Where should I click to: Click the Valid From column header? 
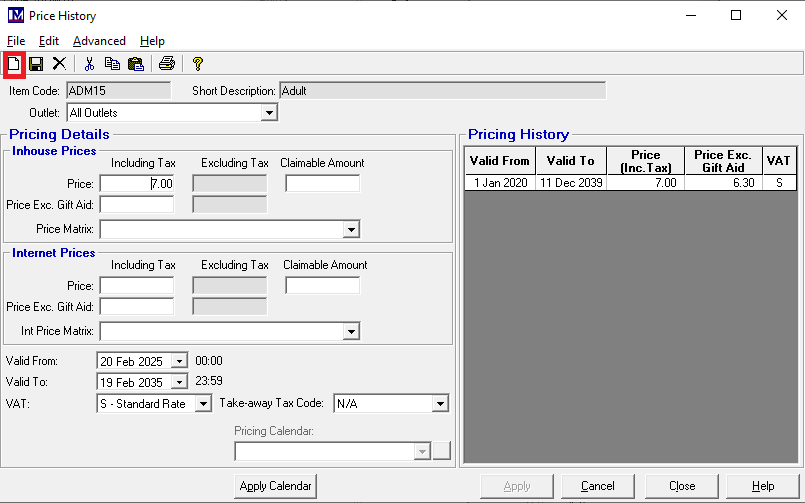(500, 161)
